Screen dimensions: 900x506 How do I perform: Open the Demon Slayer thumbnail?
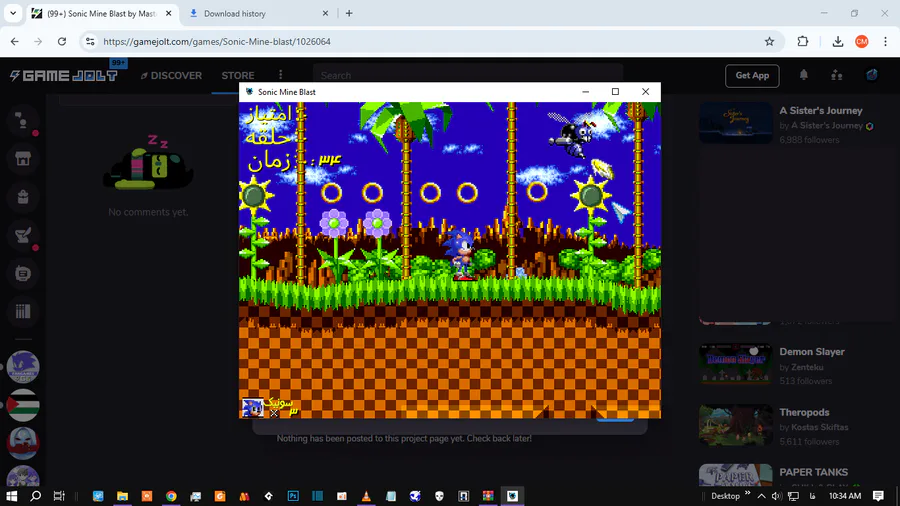pyautogui.click(x=735, y=364)
